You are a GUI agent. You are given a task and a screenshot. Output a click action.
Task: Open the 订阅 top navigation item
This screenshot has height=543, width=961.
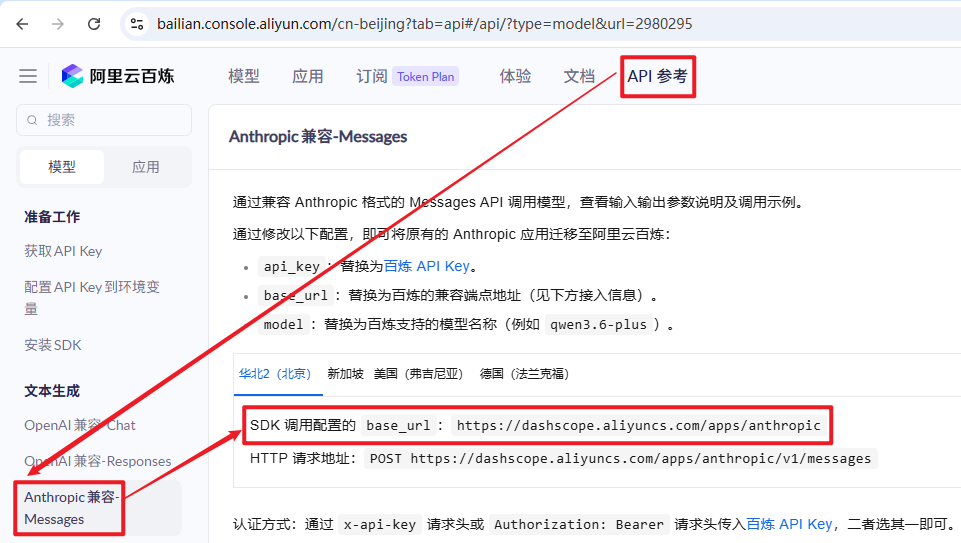coord(372,77)
